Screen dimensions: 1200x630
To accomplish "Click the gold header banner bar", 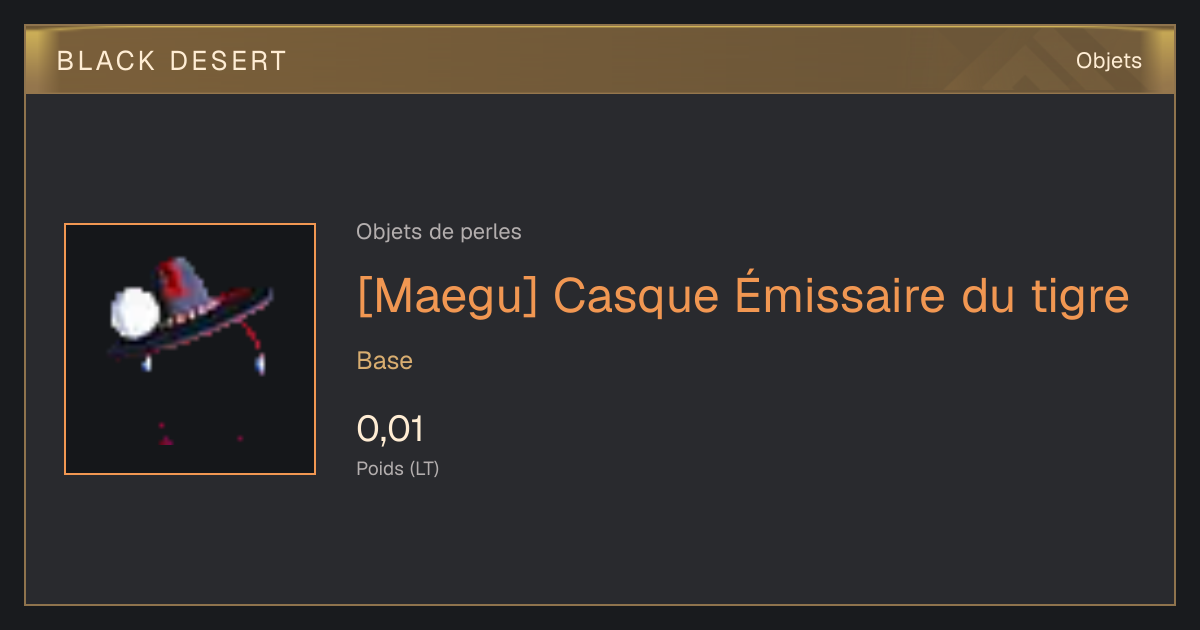I will (600, 60).
